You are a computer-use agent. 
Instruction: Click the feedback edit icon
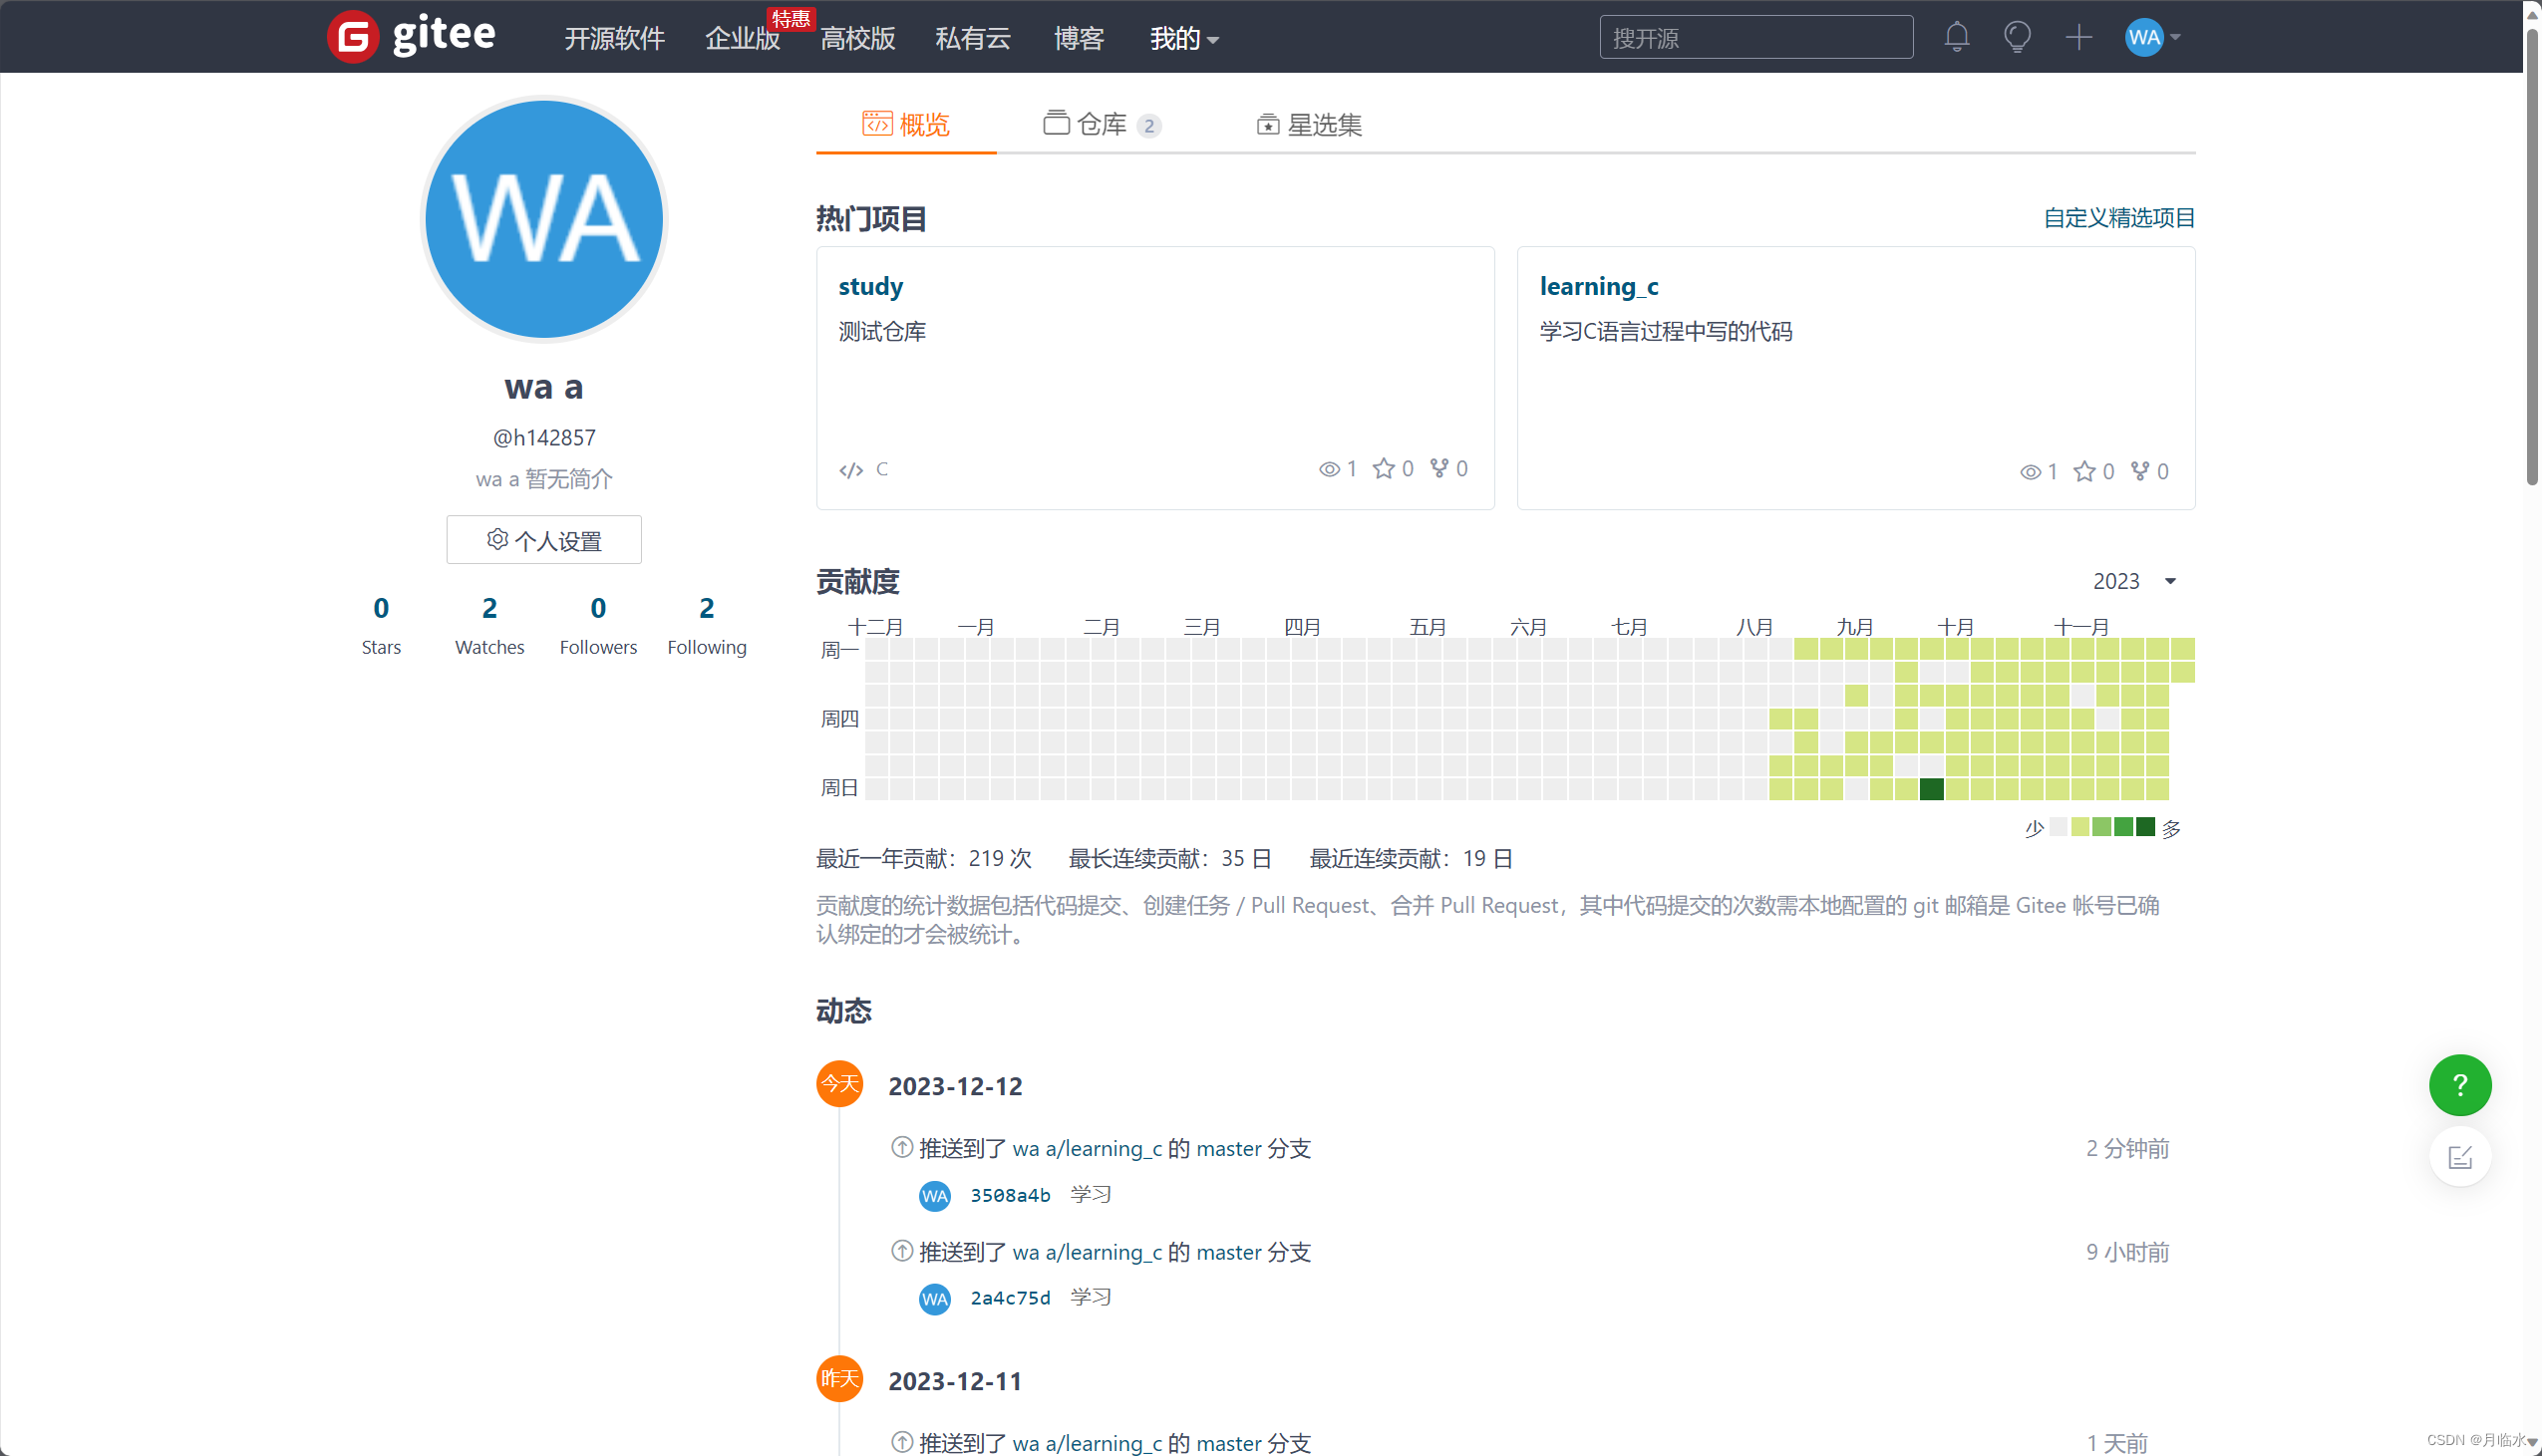2459,1157
